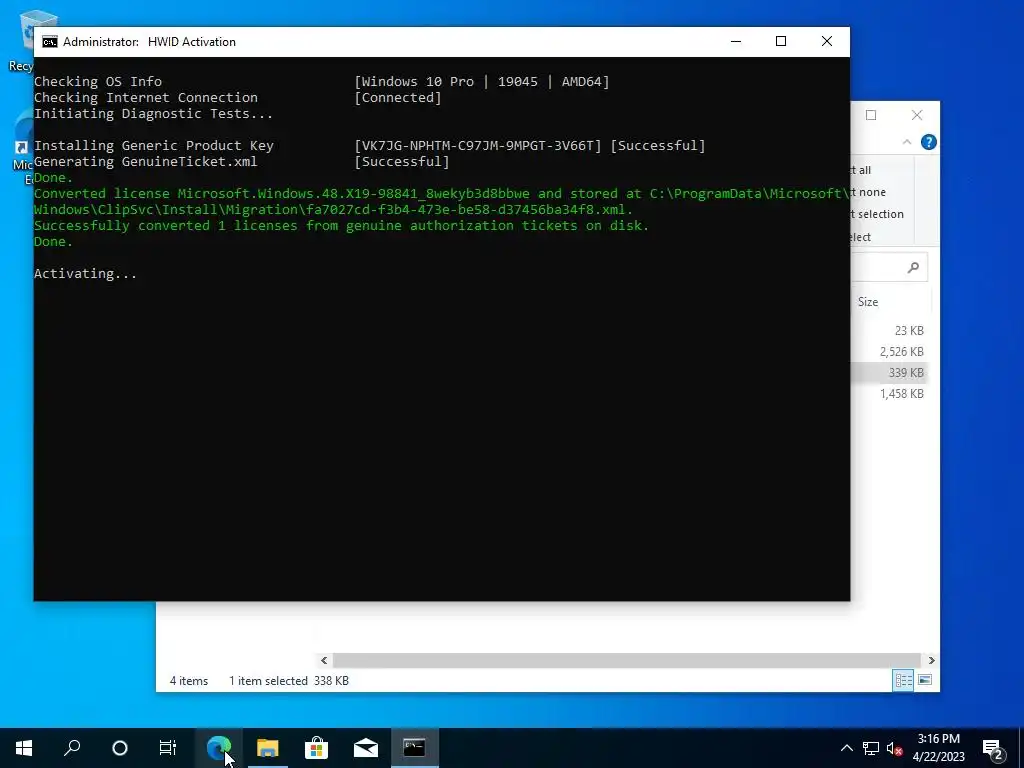This screenshot has width=1024, height=768.
Task: Open Task View on taskbar
Action: pos(168,748)
